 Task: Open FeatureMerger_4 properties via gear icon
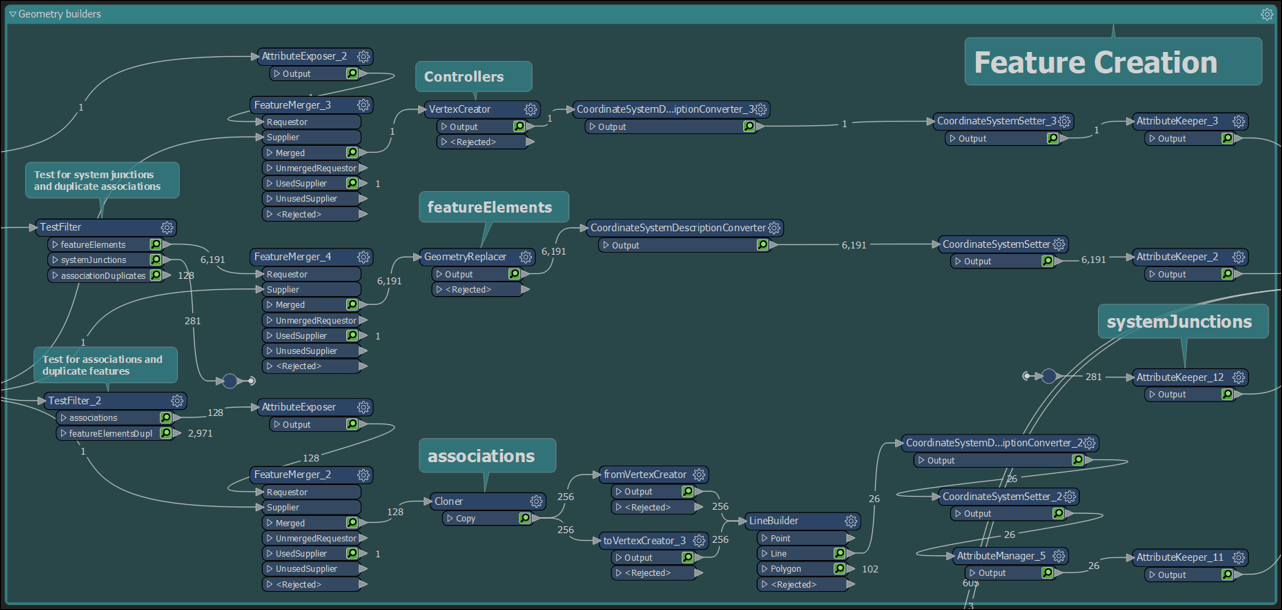coord(364,257)
